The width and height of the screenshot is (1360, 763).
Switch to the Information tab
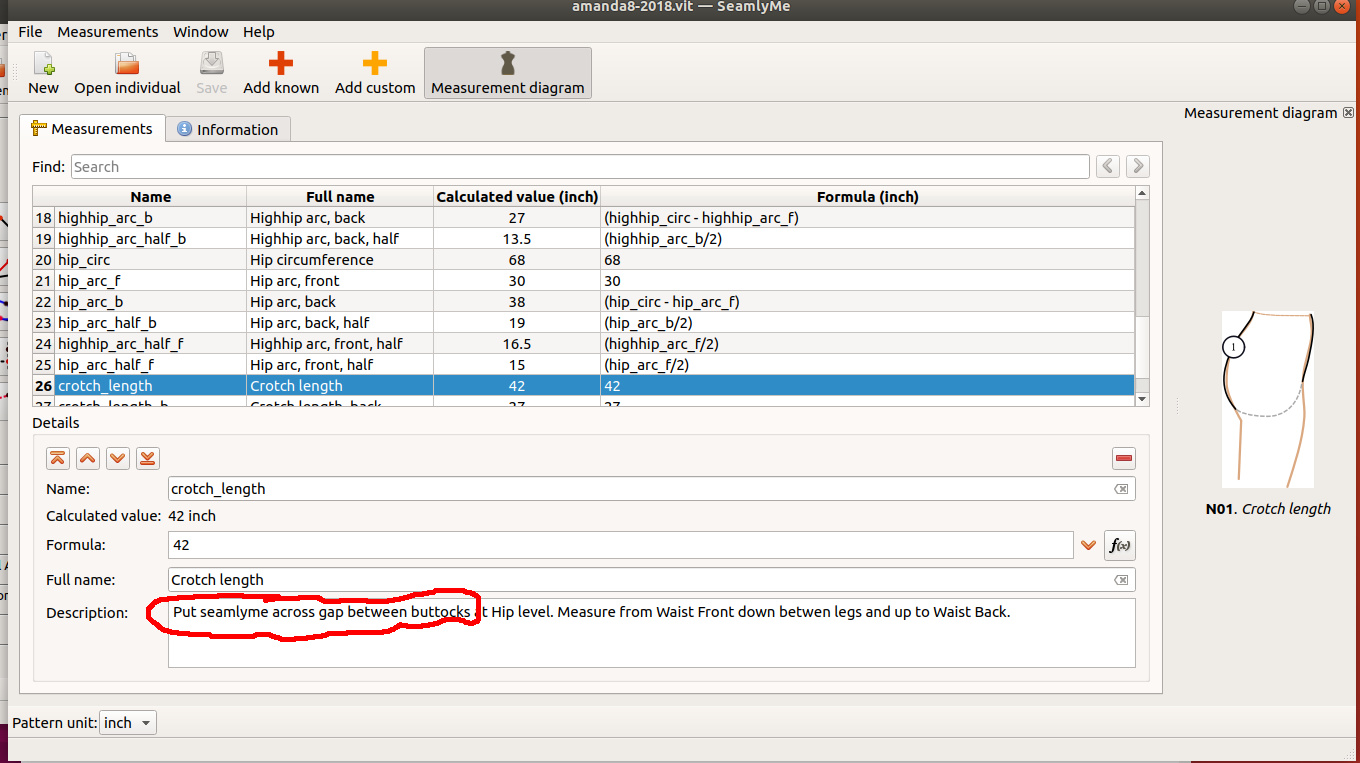click(228, 130)
